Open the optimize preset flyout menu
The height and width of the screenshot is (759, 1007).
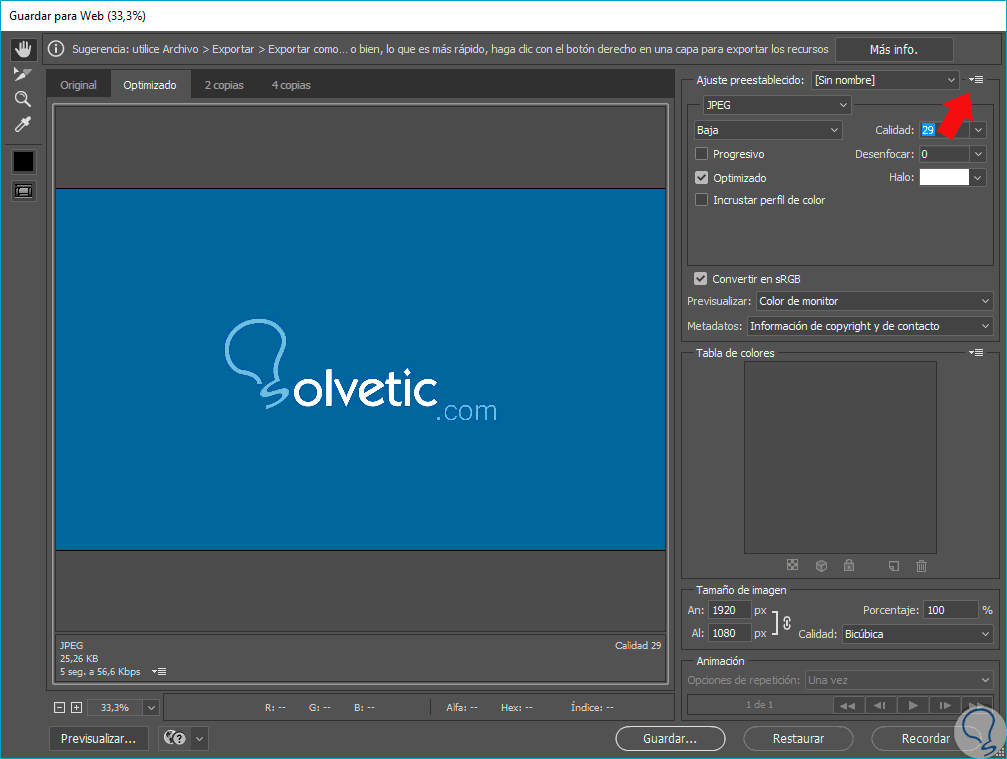tap(976, 80)
